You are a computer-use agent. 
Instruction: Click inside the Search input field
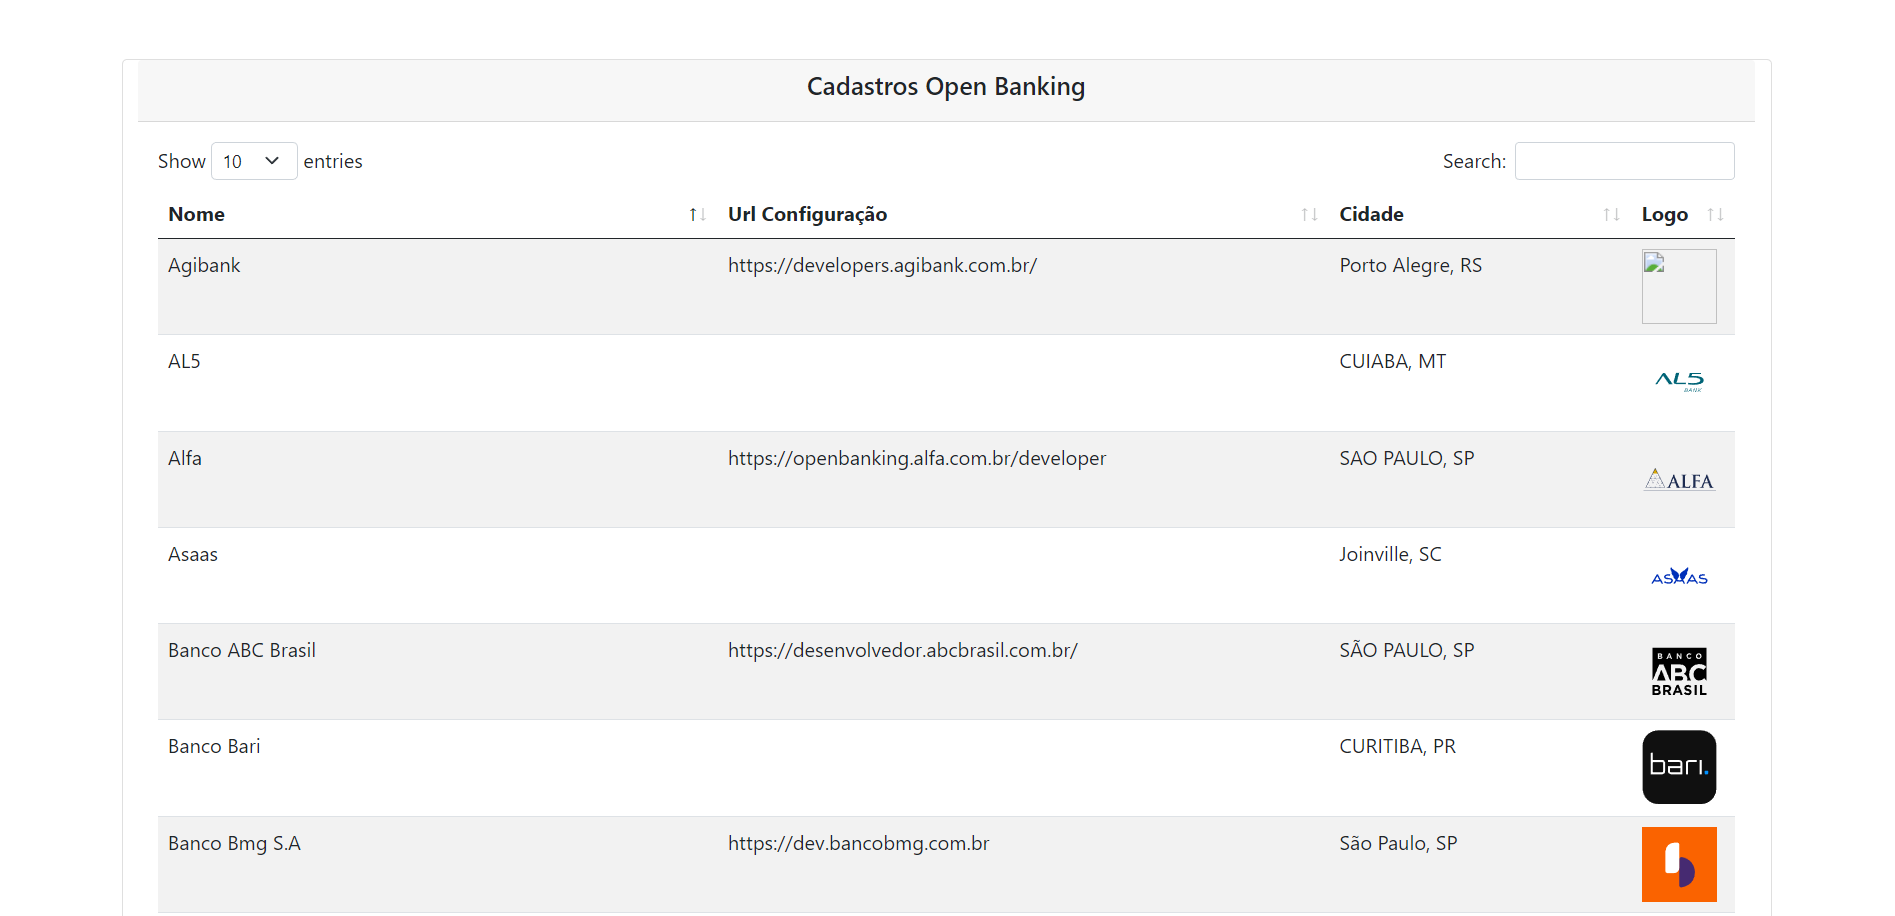1624,160
